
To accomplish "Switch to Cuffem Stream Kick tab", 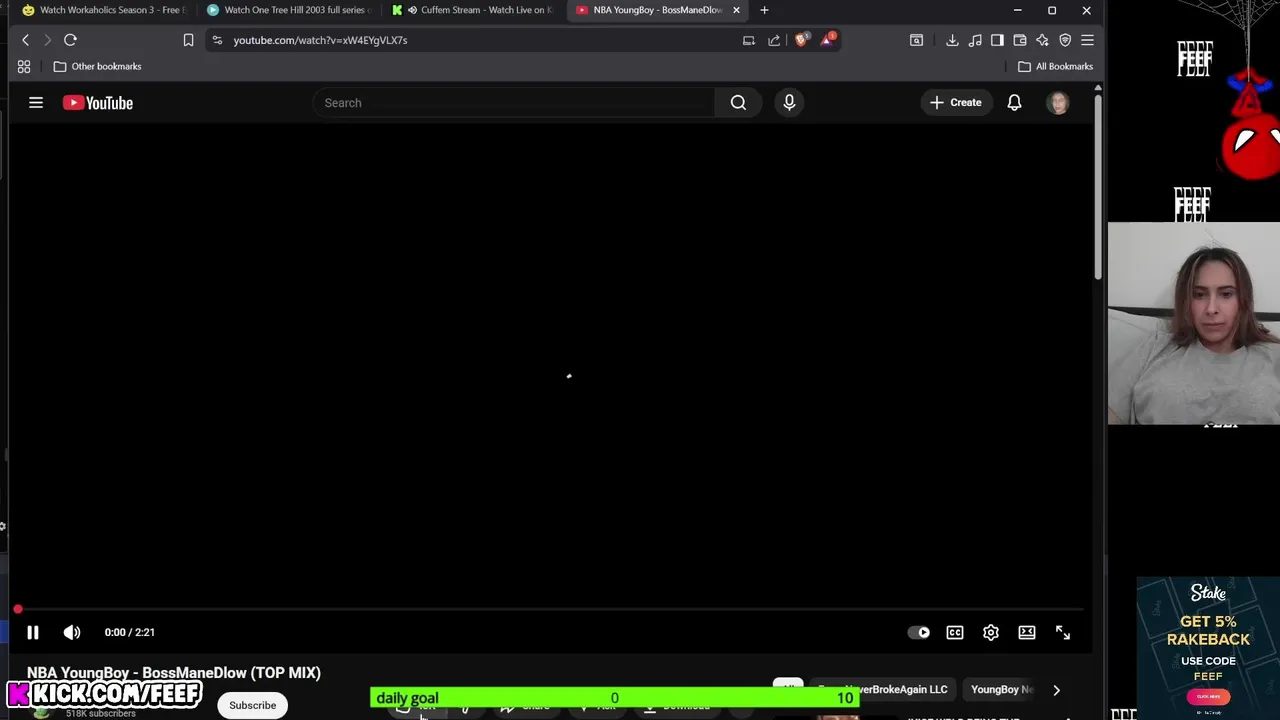I will pyautogui.click(x=472, y=10).
